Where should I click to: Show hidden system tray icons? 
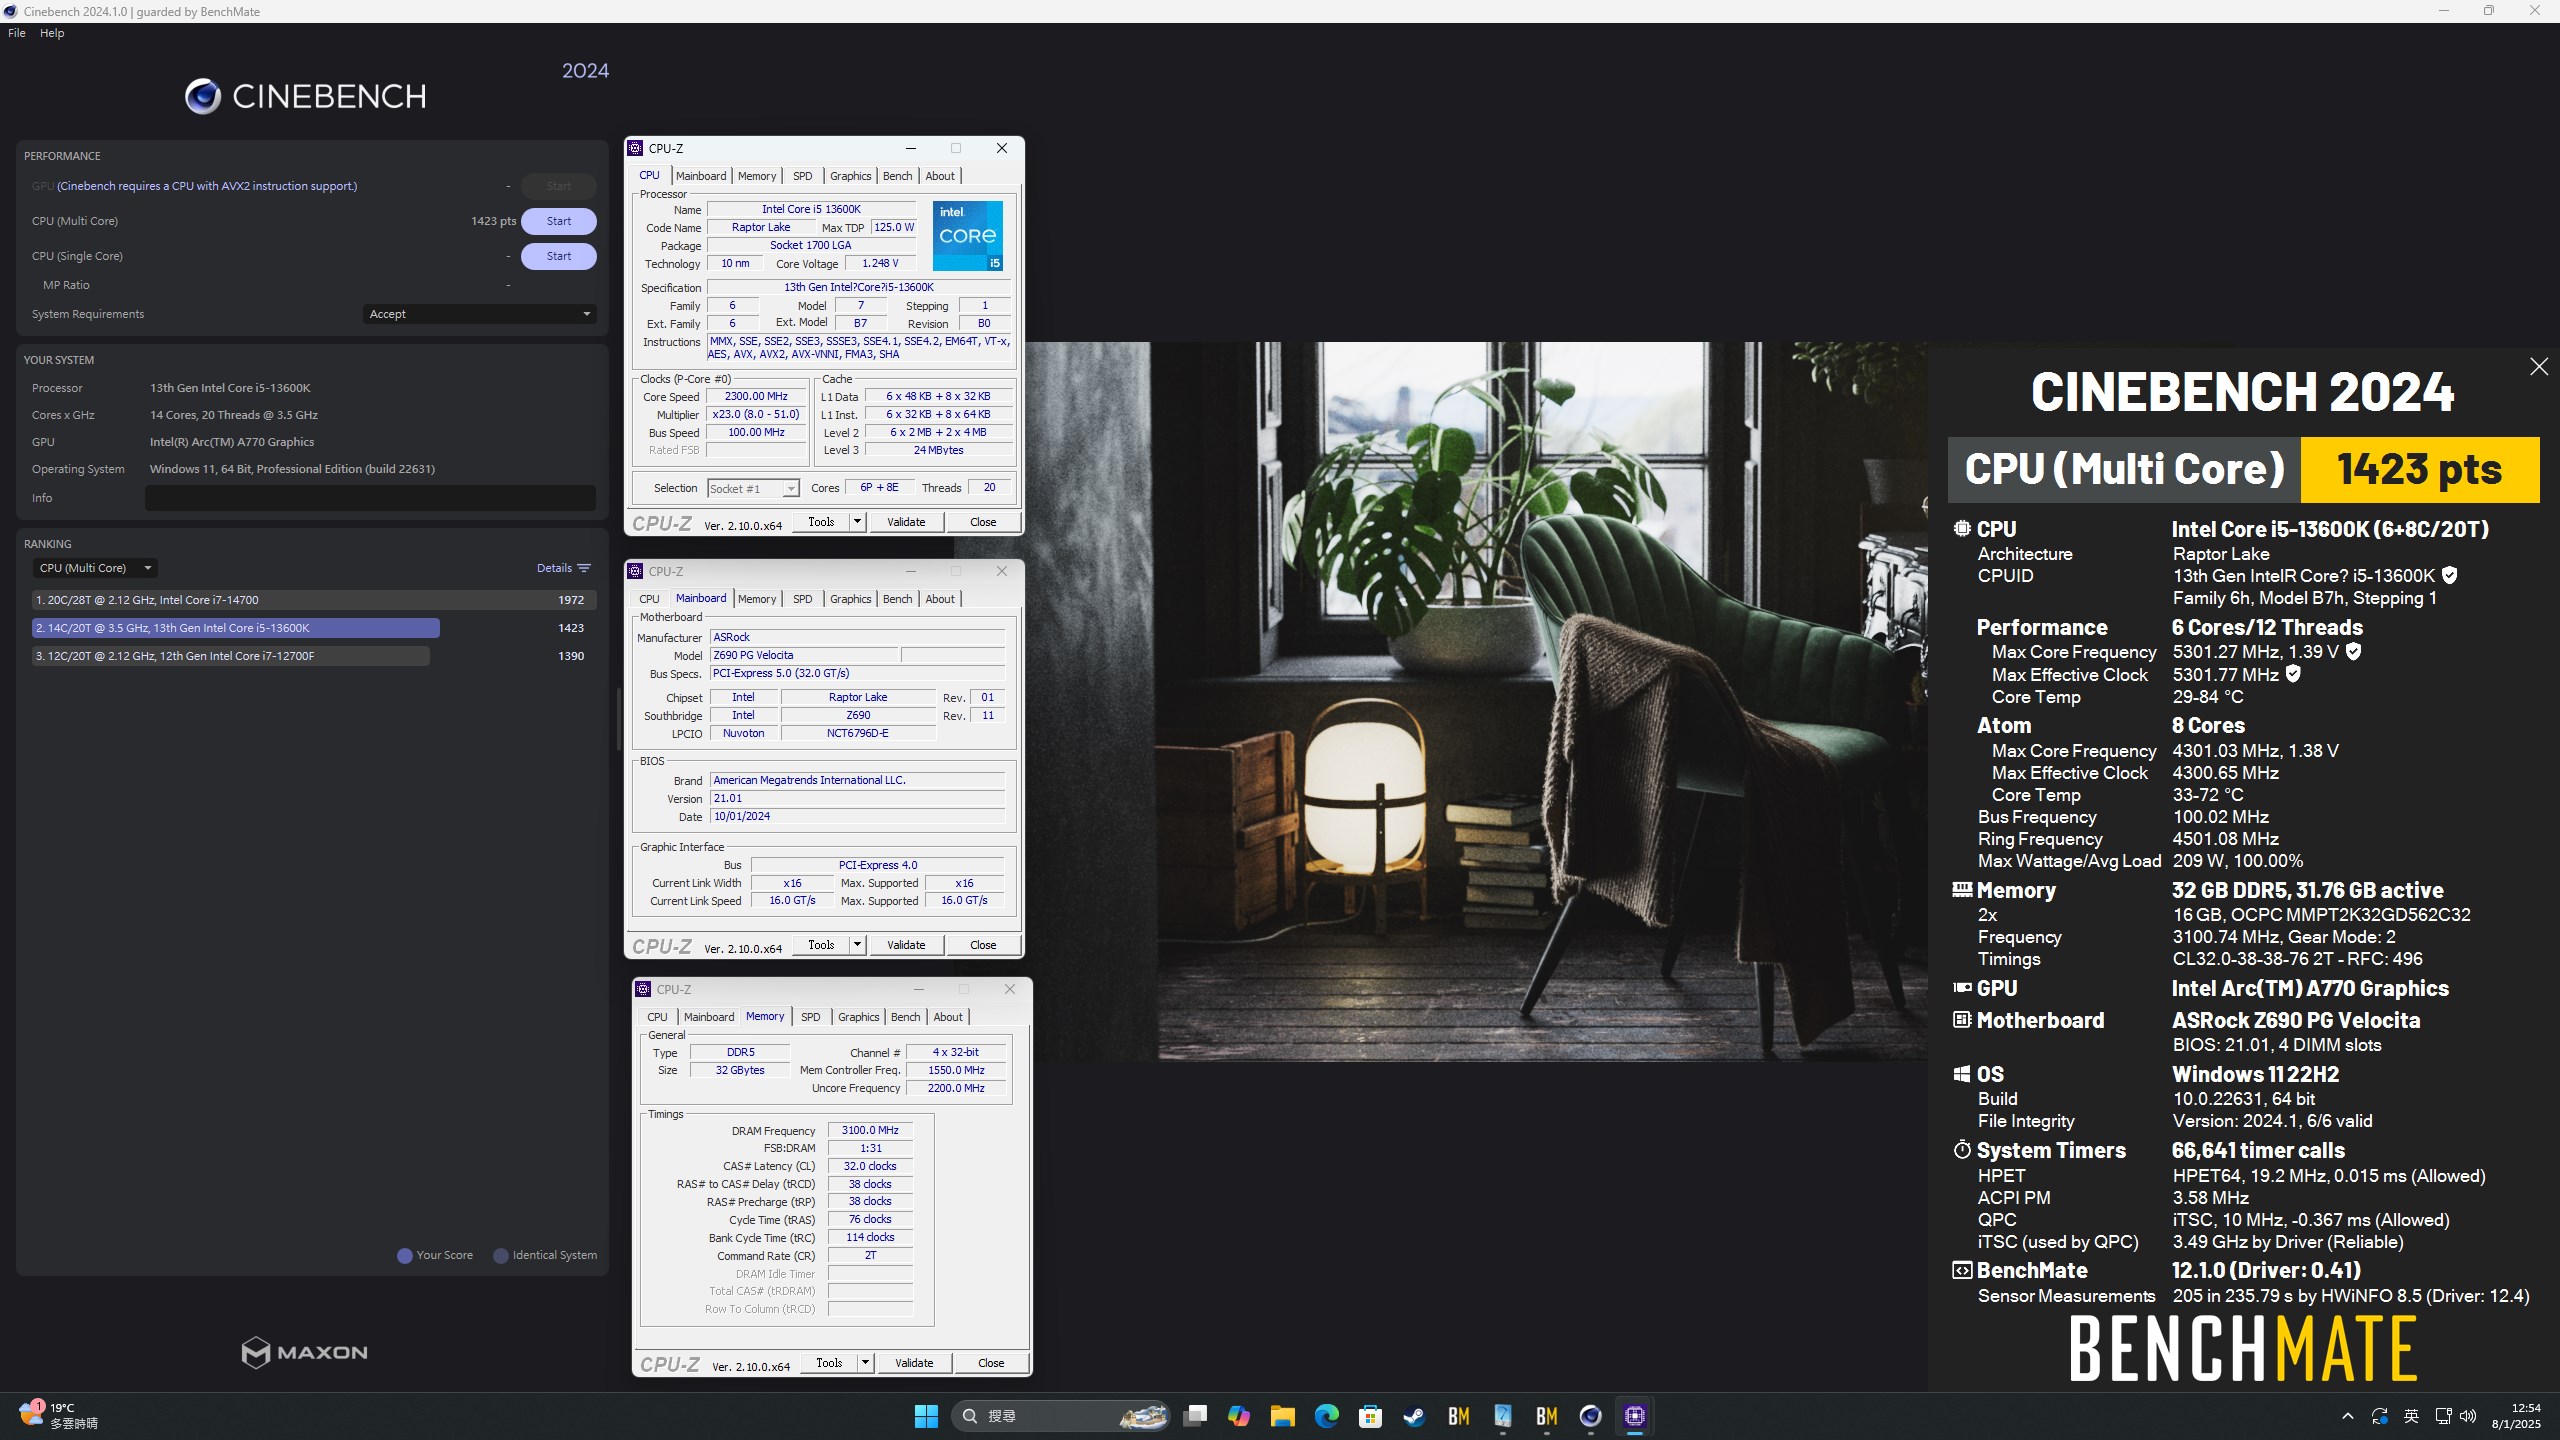click(x=2348, y=1416)
